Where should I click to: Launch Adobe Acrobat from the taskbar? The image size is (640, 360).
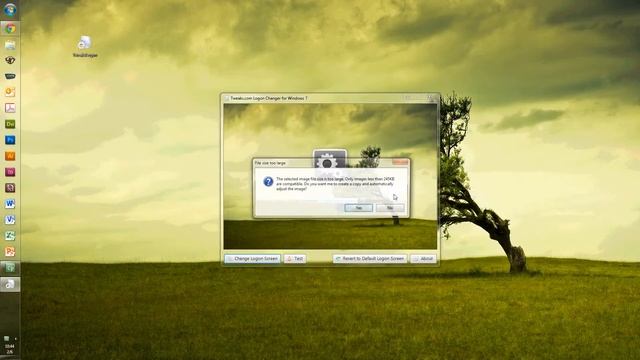[10, 108]
